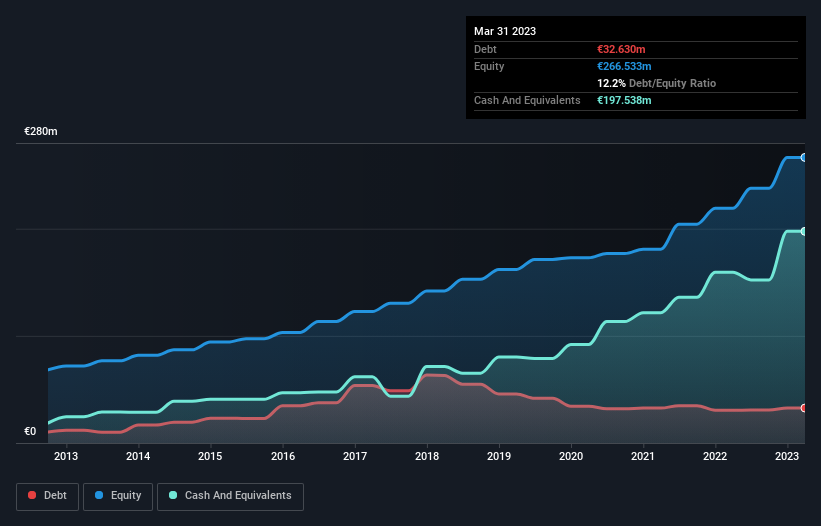The image size is (821, 526).
Task: Click the €197.538m cash value
Action: [624, 100]
